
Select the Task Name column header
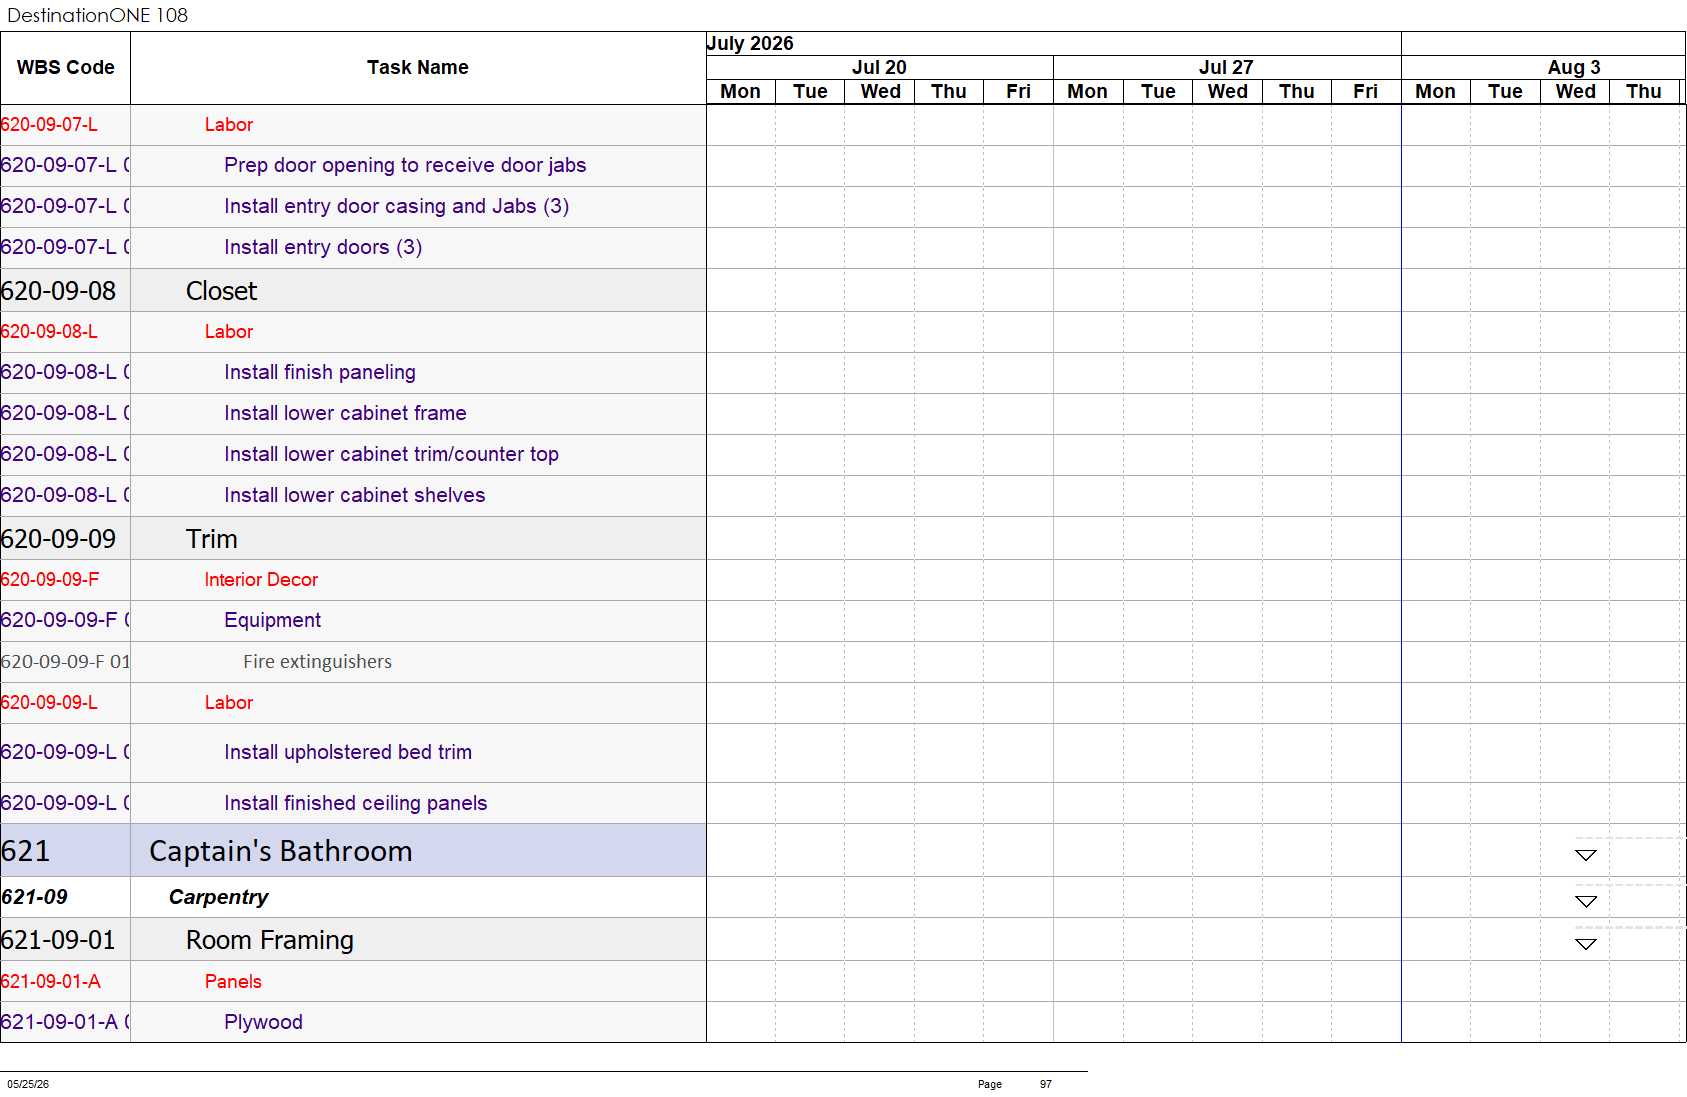point(418,68)
